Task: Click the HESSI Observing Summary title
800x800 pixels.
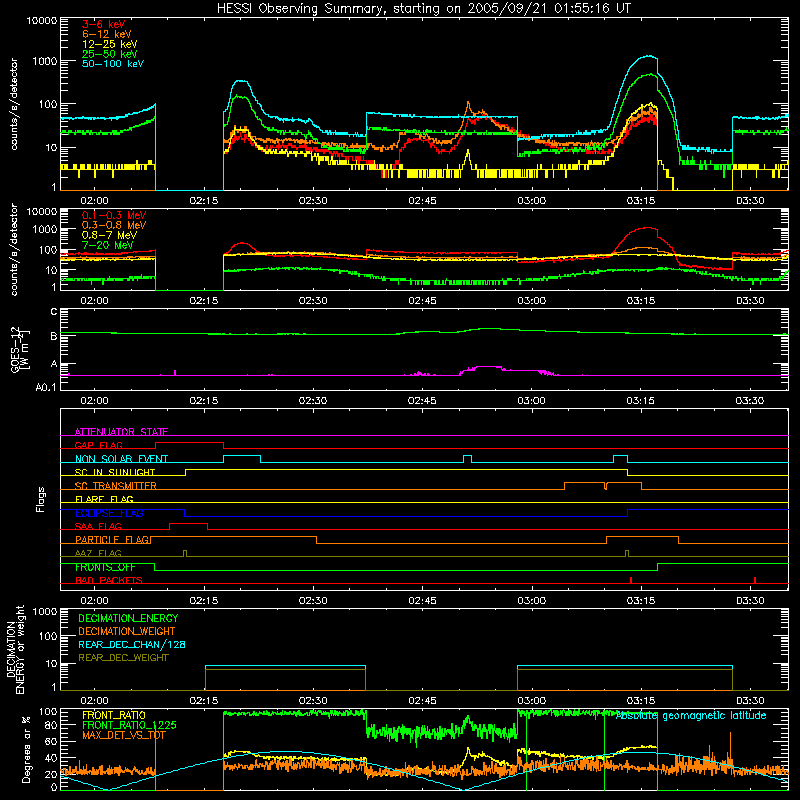Action: pyautogui.click(x=423, y=8)
